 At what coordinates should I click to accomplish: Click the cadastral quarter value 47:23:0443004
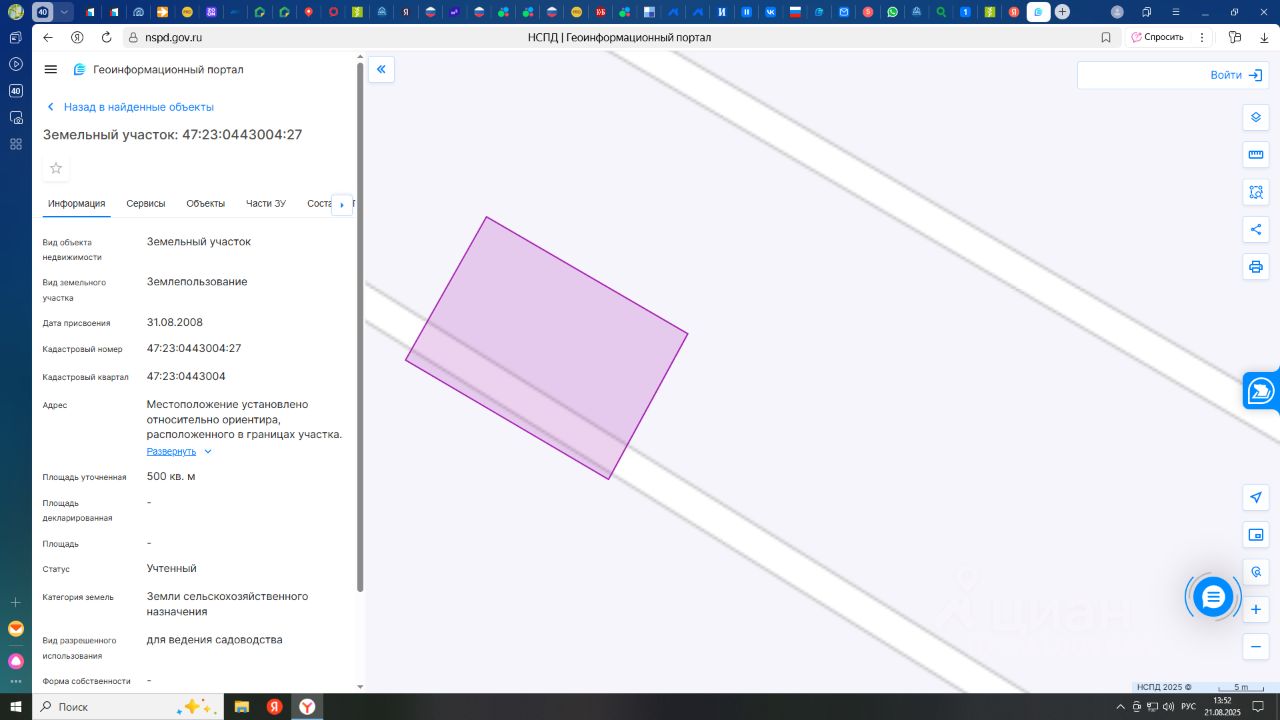pyautogui.click(x=186, y=376)
